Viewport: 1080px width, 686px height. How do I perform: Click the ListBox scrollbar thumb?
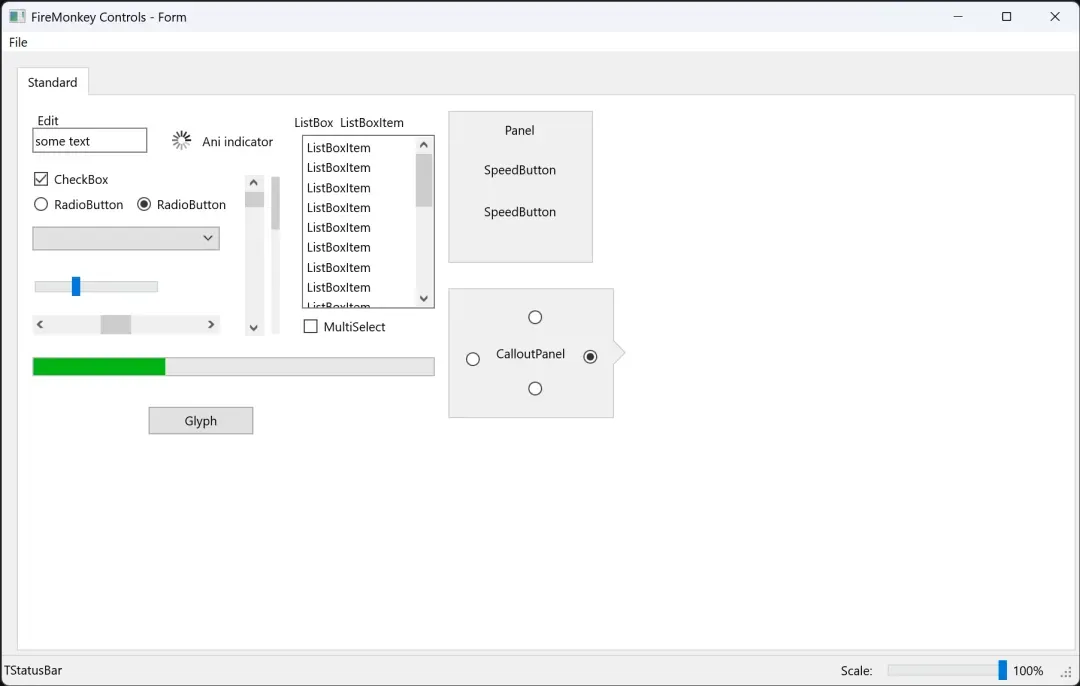(424, 180)
